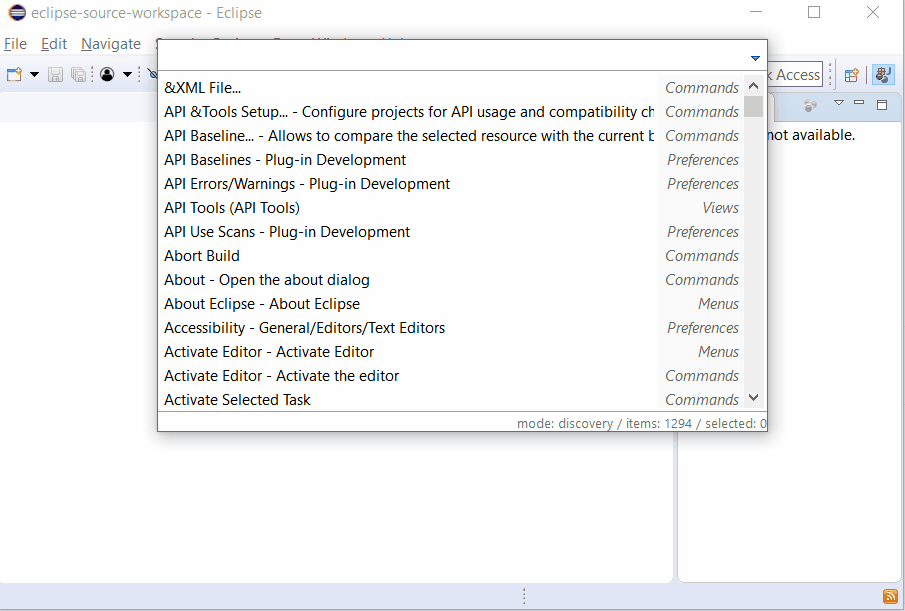The height and width of the screenshot is (611, 905).
Task: Minimize the right side view panel
Action: point(859,103)
